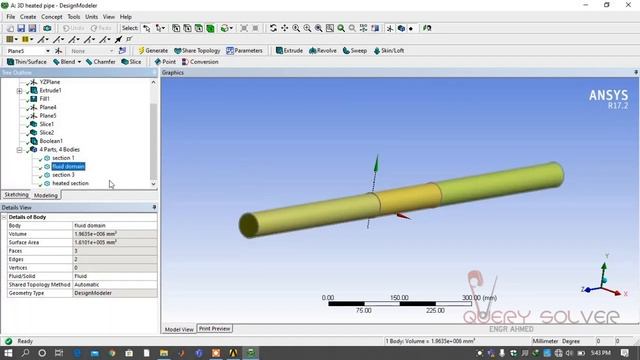
Task: Expand the Extrude1 tree node
Action: pos(19,91)
